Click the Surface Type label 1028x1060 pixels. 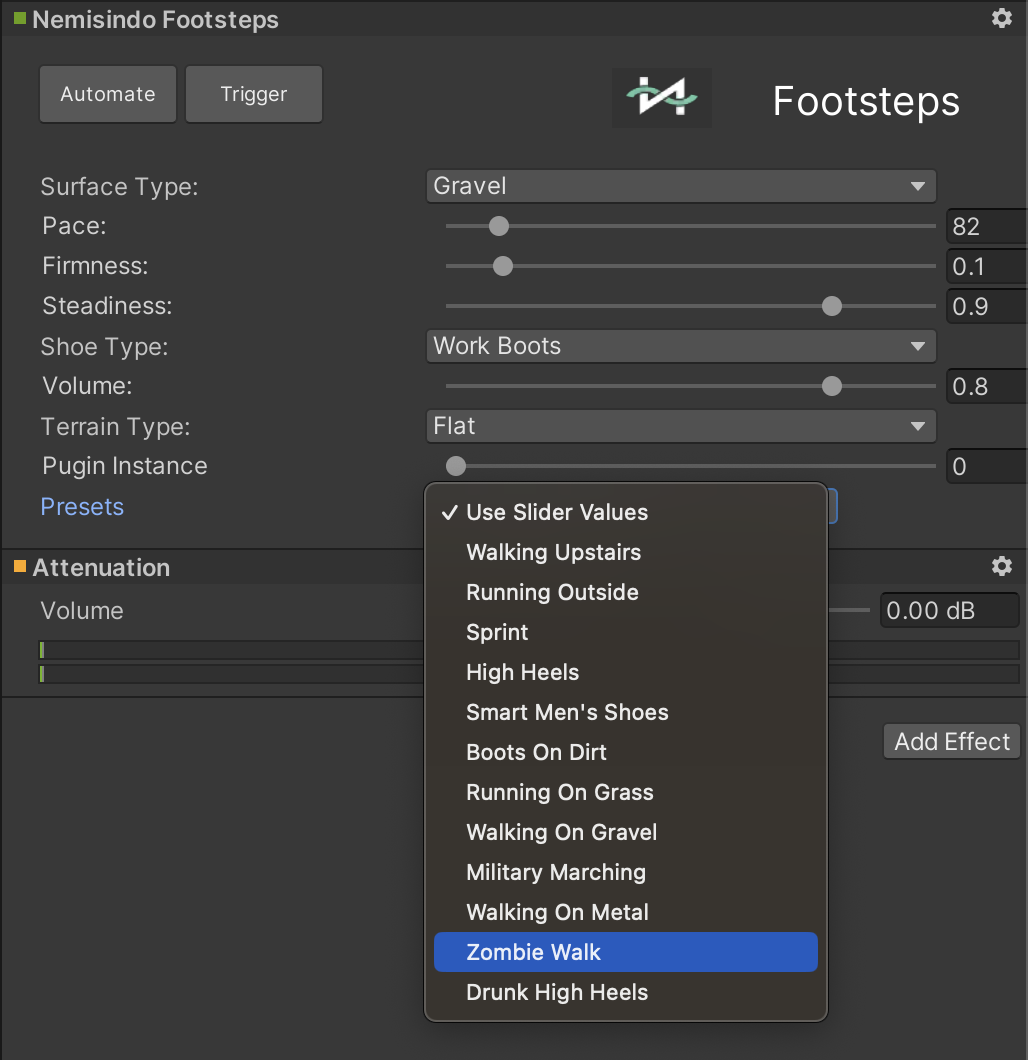coord(119,187)
